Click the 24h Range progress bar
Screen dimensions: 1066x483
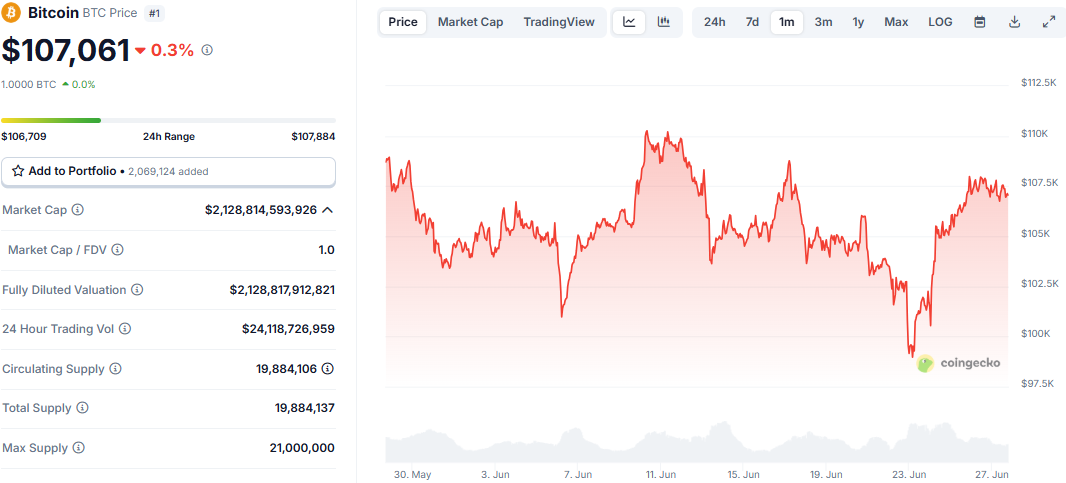(169, 120)
